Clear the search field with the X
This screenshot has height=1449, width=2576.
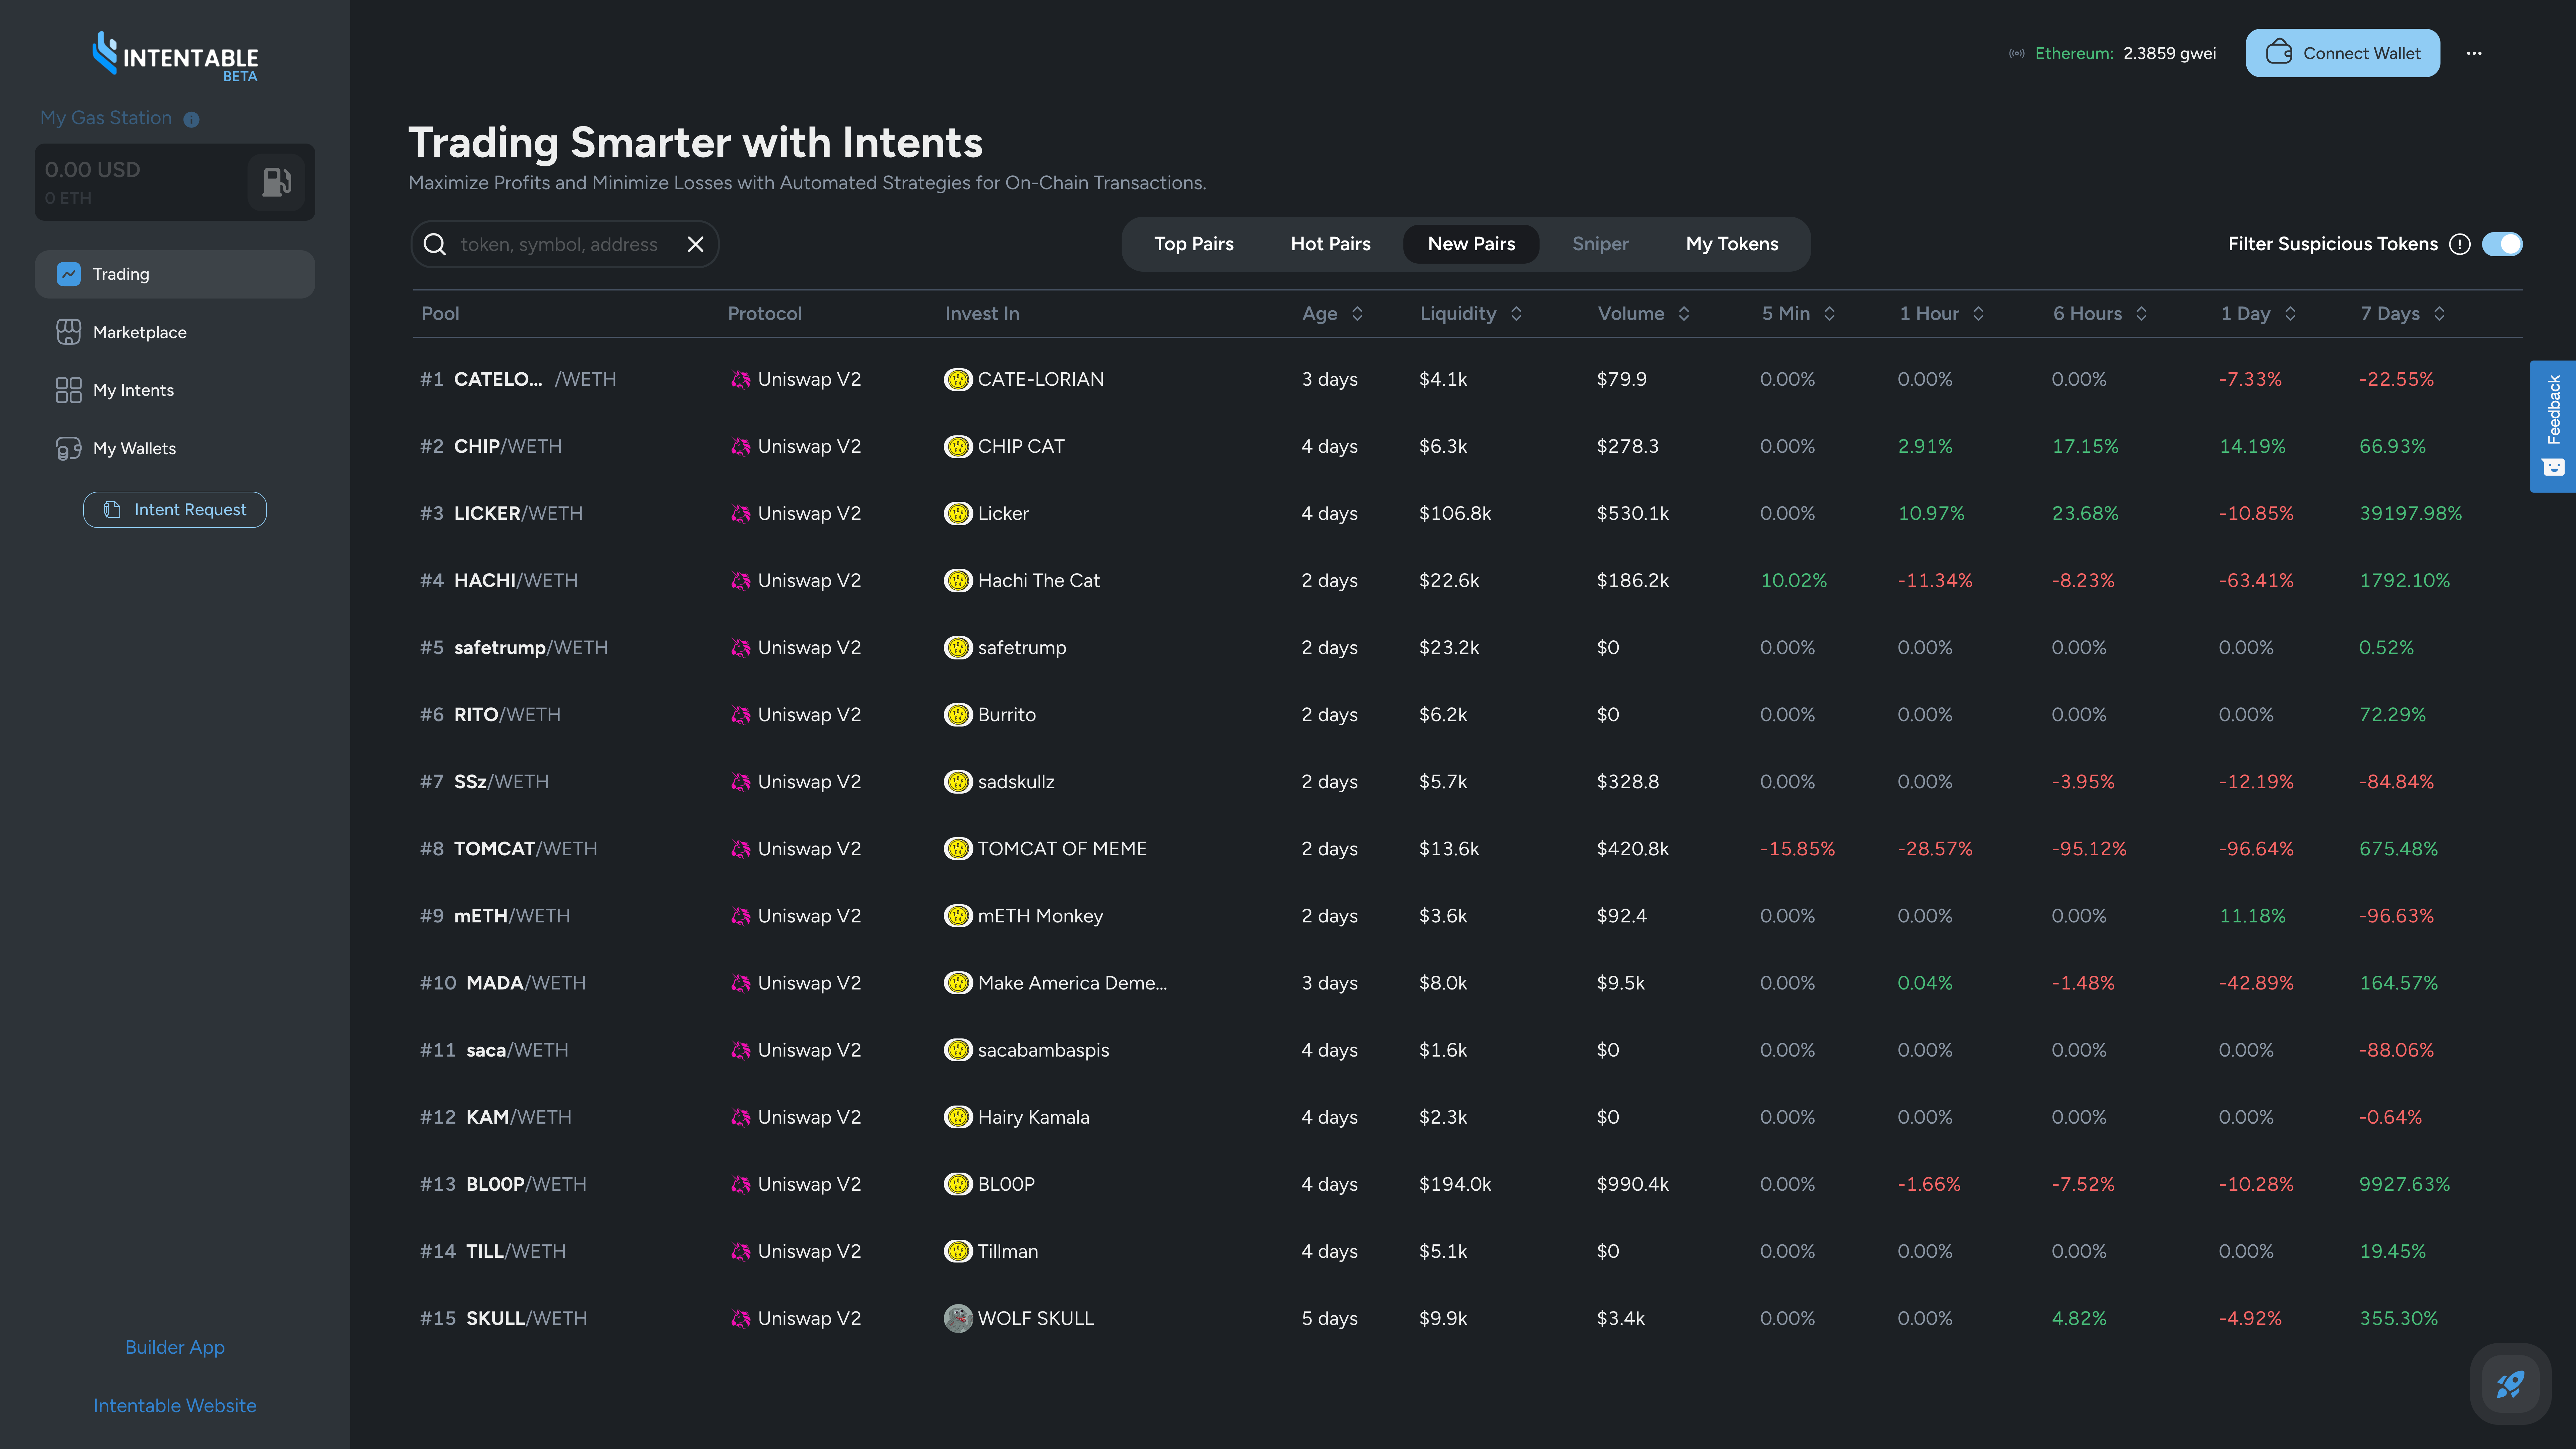click(696, 244)
